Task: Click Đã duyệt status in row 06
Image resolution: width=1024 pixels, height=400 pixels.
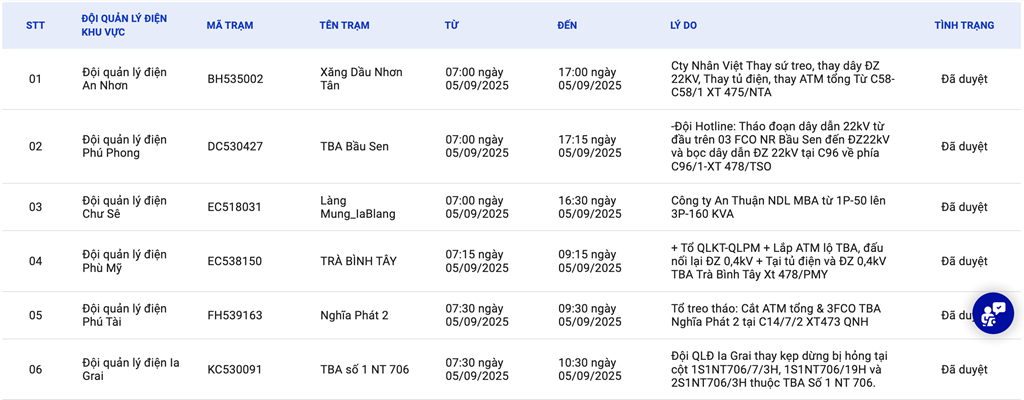Action: click(x=964, y=369)
